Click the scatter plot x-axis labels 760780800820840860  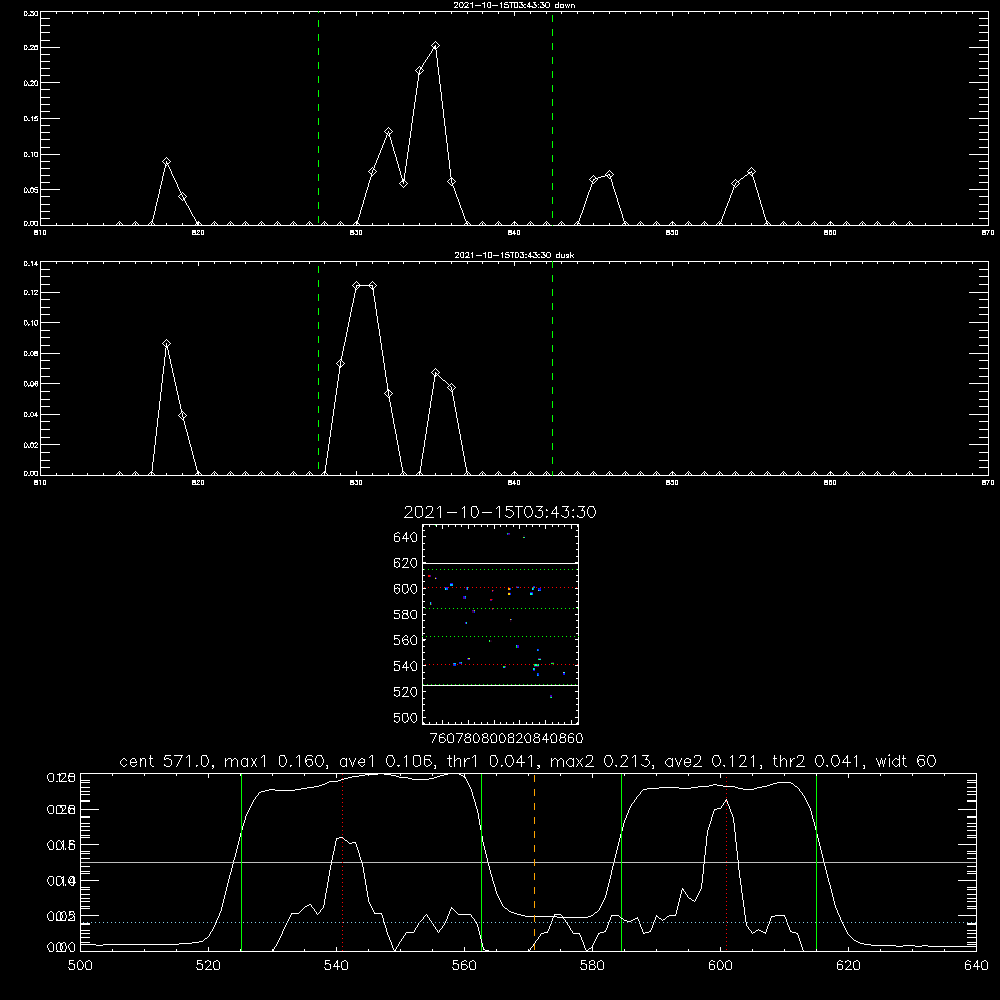(x=506, y=738)
